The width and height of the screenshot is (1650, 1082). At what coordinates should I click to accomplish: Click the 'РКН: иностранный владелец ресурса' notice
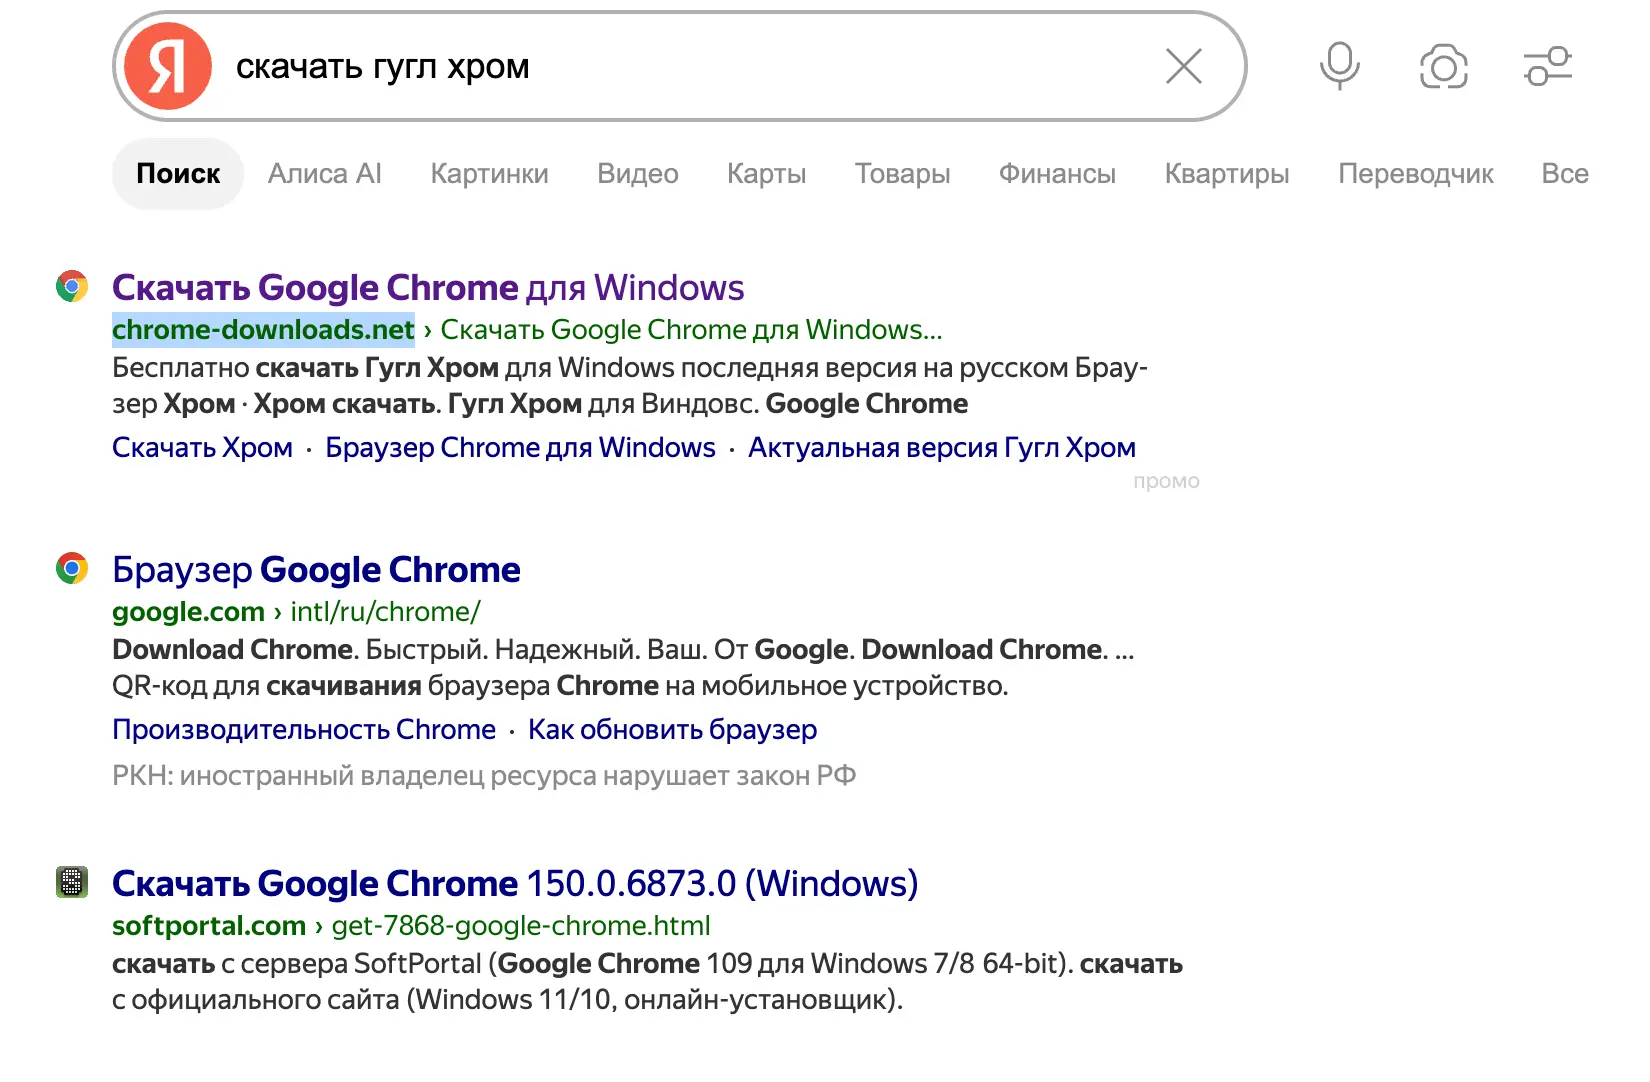484,776
